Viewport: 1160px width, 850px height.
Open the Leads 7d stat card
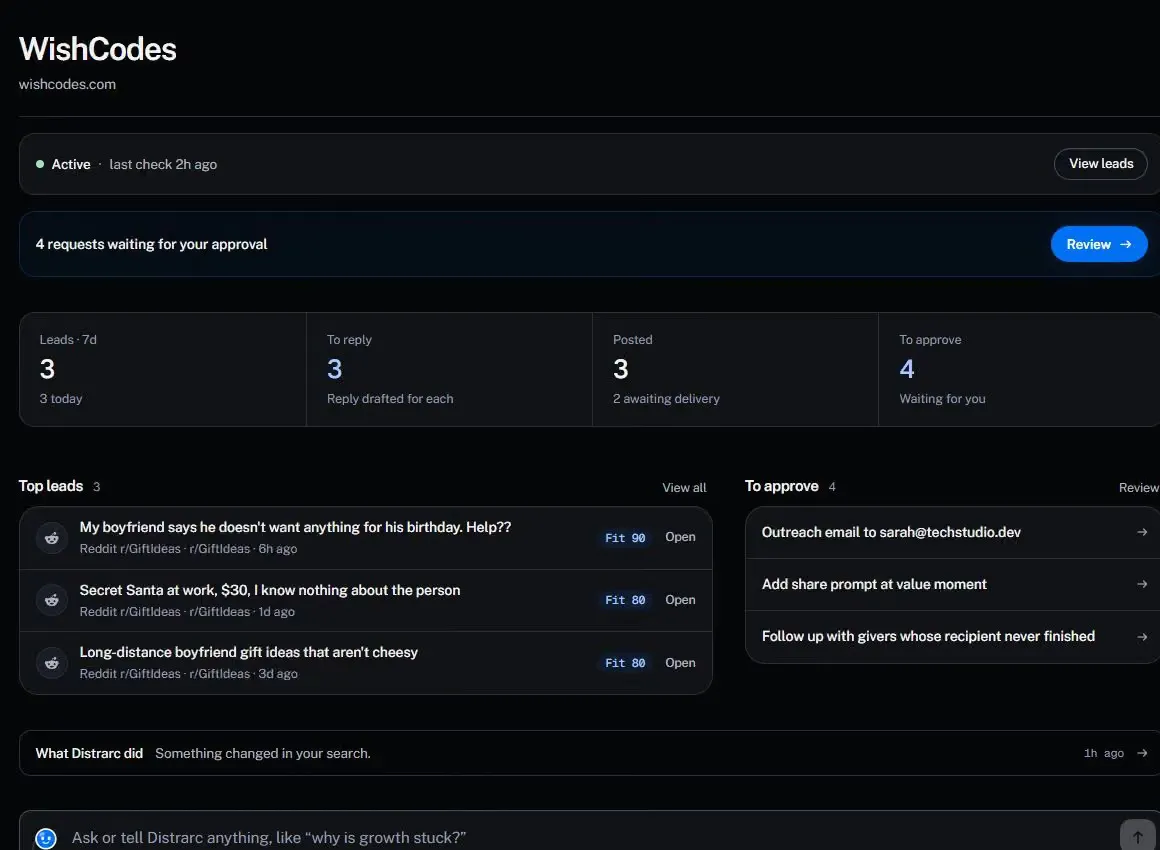163,369
